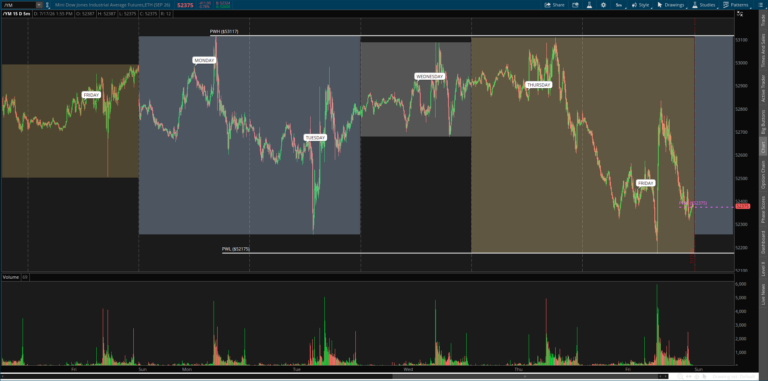Click the instrument name Mini Dow Jones text
The width and height of the screenshot is (768, 381).
point(112,5)
